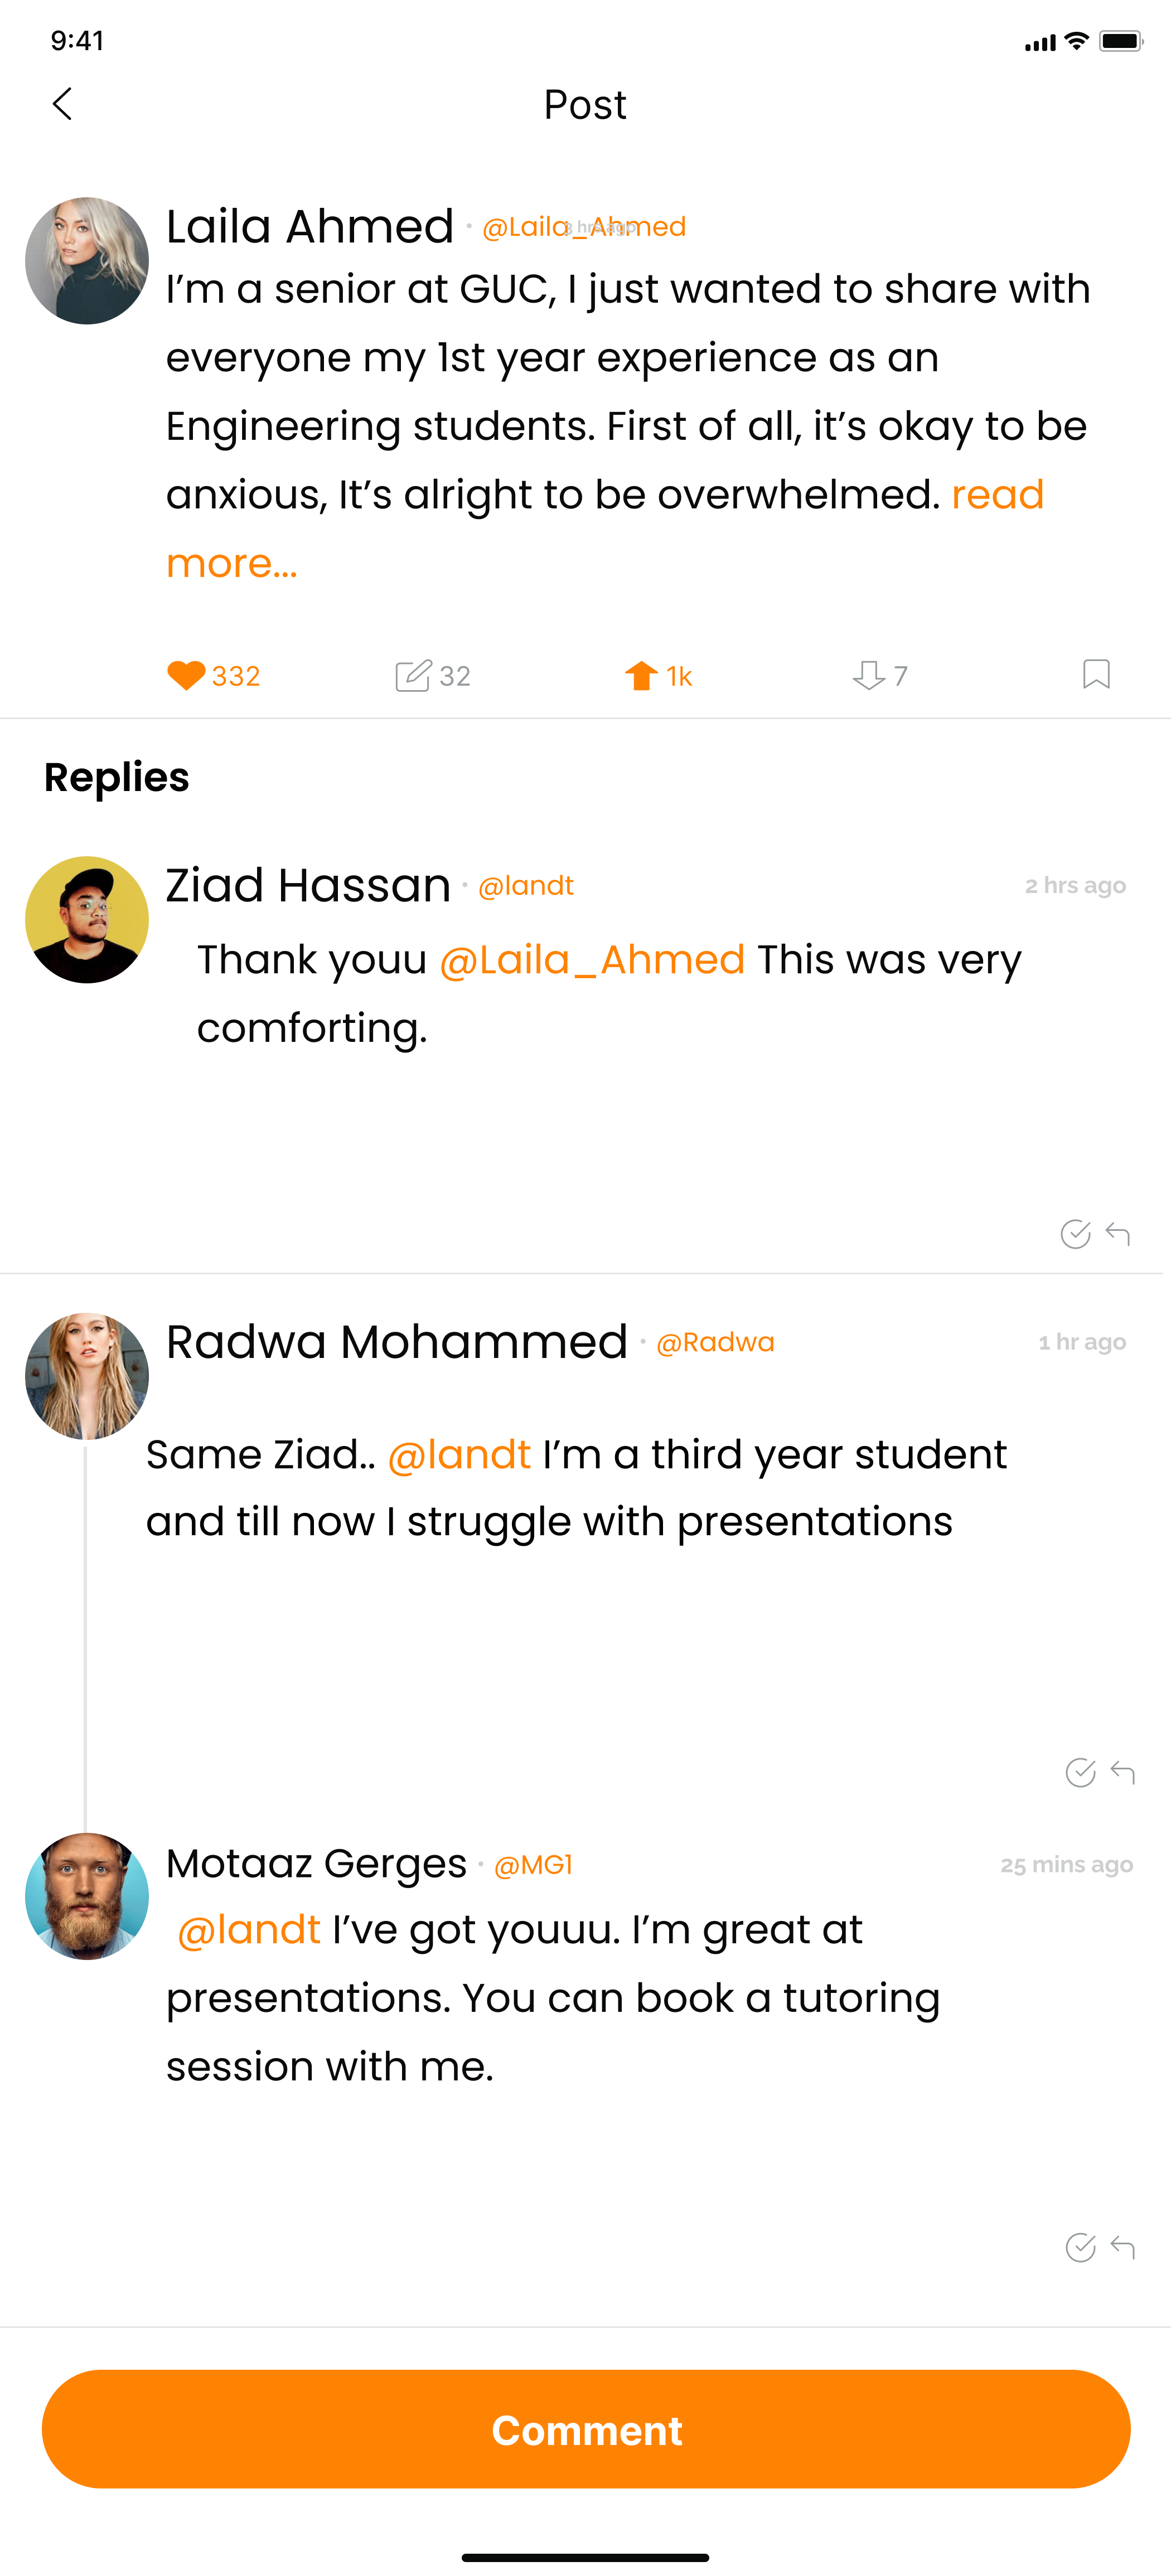
Task: Downvote the post with 7 downvotes
Action: [868, 676]
